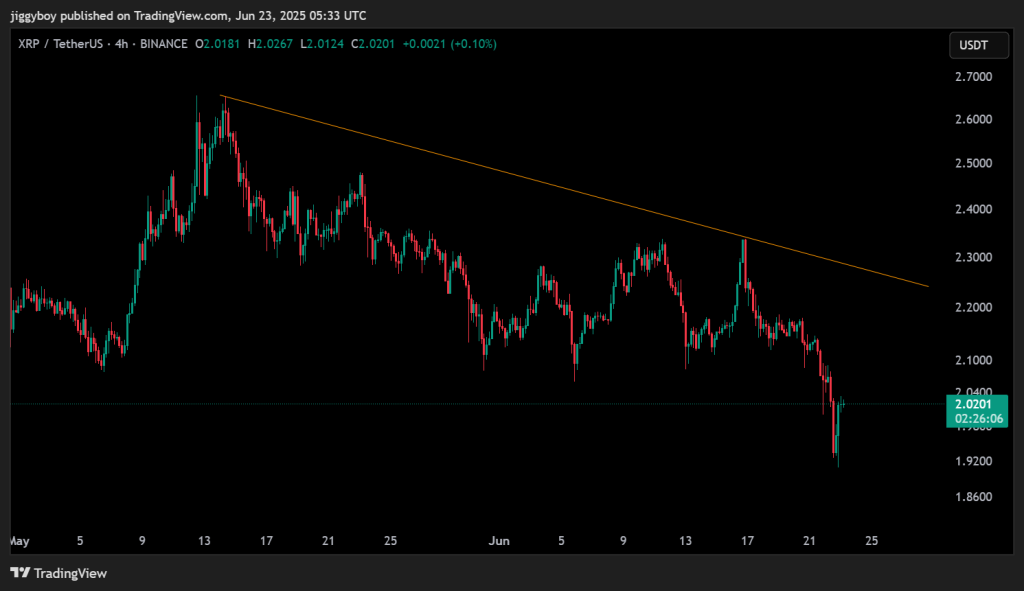Click the 2.7000 price axis label

[972, 77]
